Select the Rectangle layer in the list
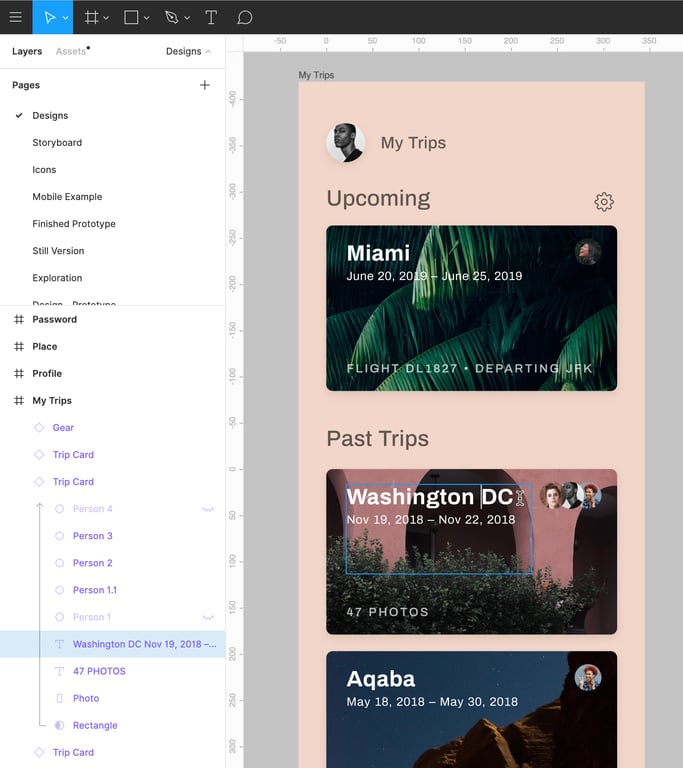683x768 pixels. click(95, 725)
